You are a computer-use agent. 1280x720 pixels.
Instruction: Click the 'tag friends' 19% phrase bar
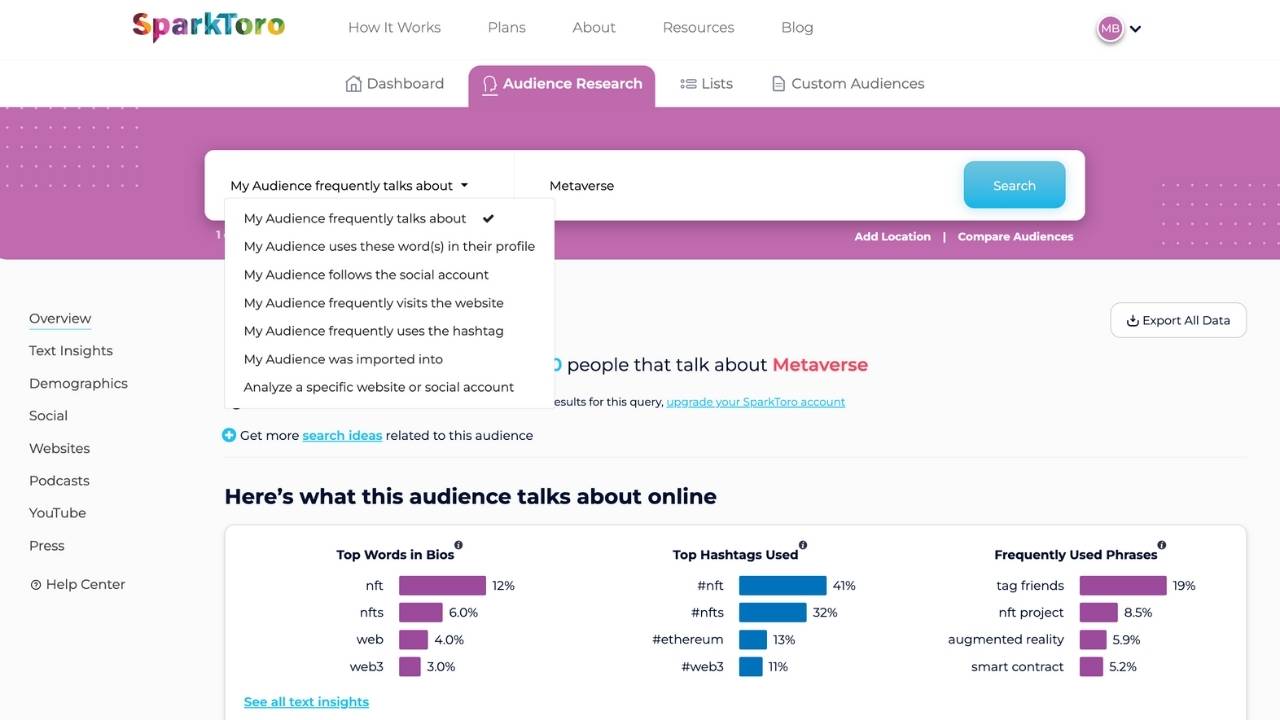(1123, 586)
